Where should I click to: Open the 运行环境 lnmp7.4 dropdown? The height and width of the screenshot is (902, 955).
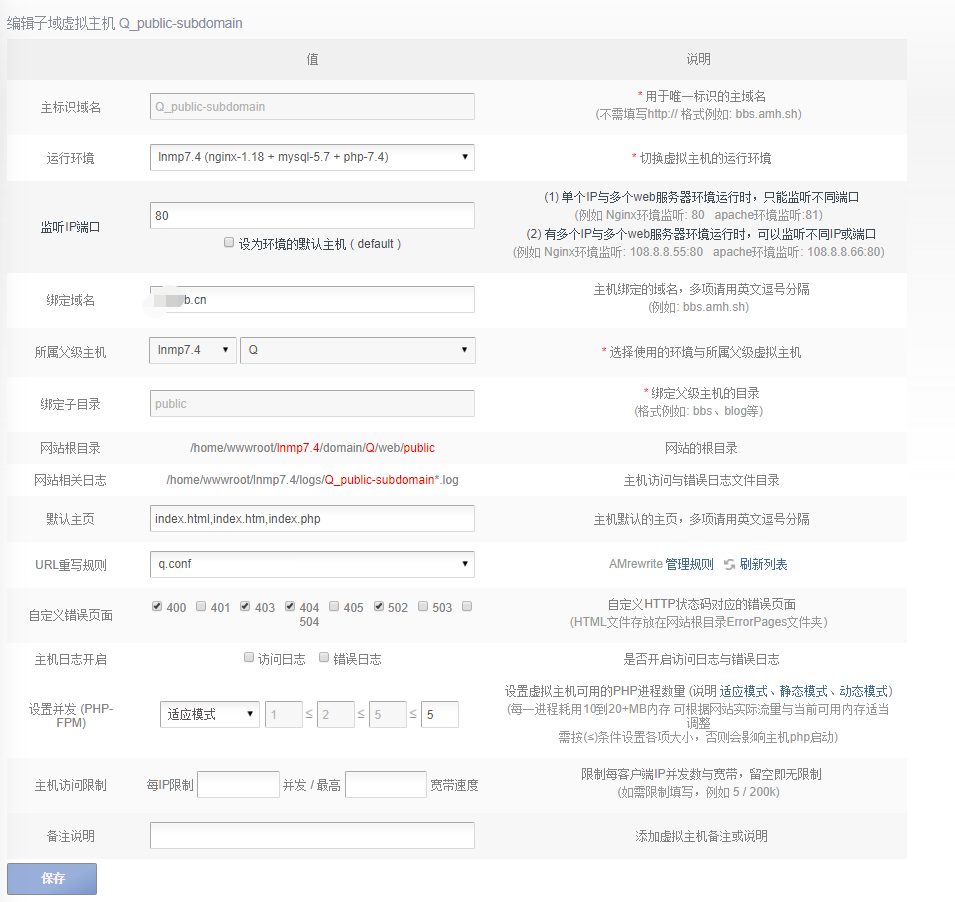coord(312,157)
